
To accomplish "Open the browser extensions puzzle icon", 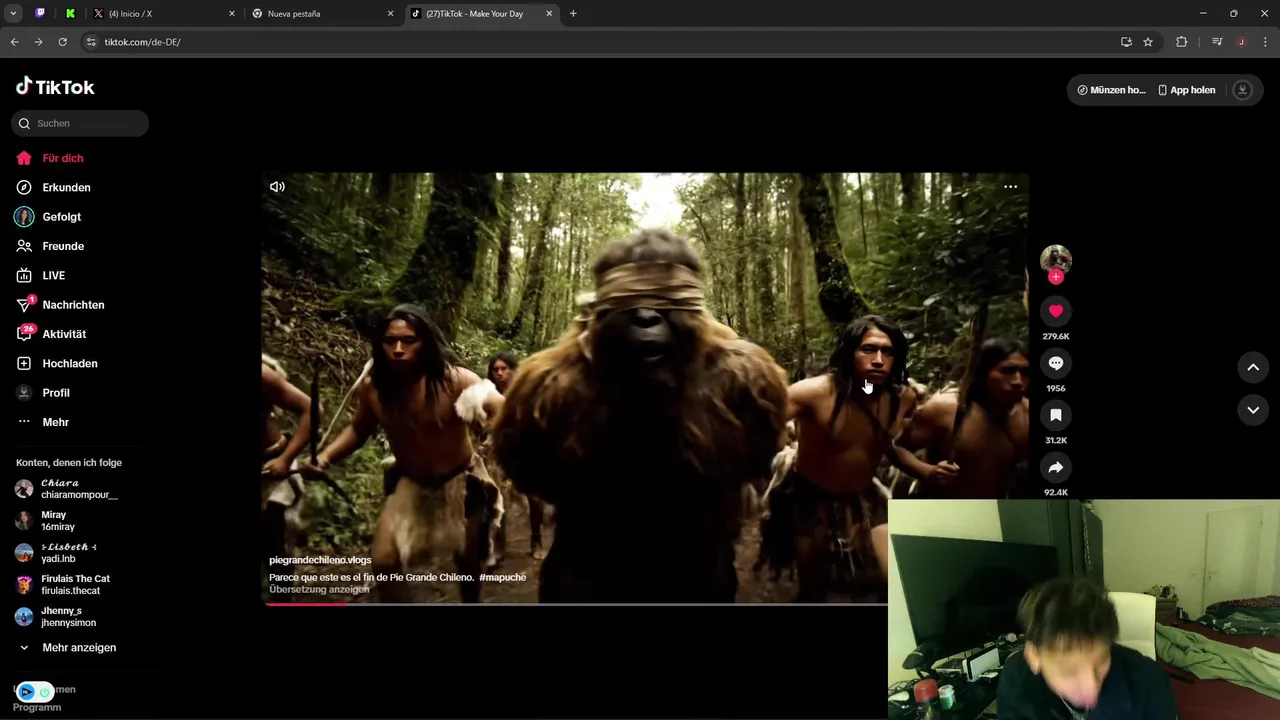I will coord(1181,42).
